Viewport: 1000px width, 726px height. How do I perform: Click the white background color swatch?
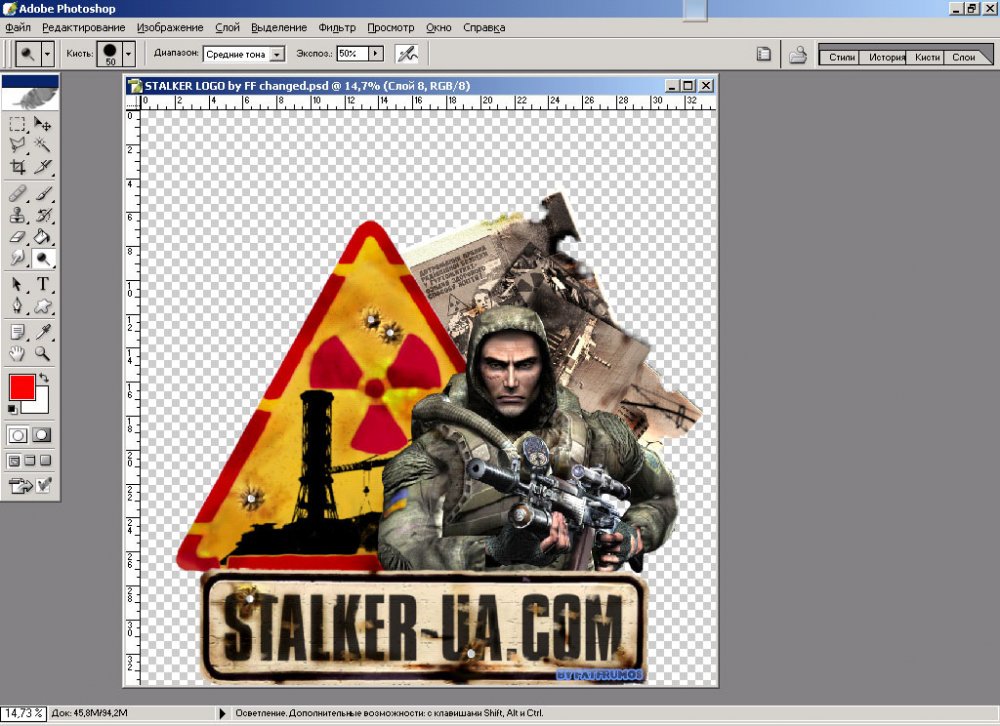point(41,405)
